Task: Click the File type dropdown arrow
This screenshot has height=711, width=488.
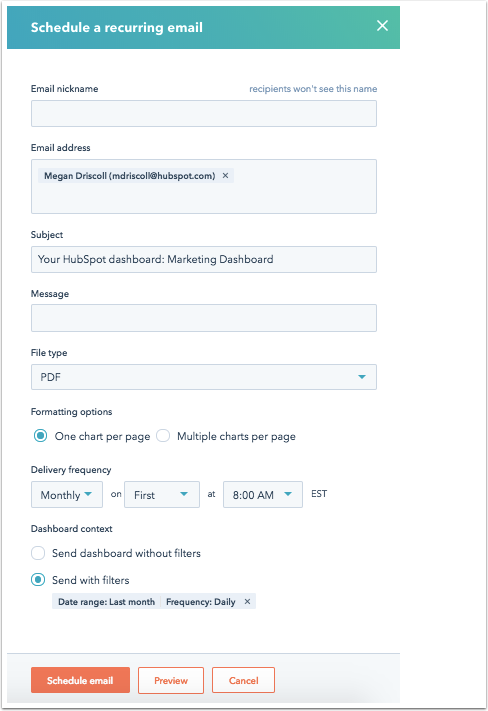Action: (x=361, y=377)
